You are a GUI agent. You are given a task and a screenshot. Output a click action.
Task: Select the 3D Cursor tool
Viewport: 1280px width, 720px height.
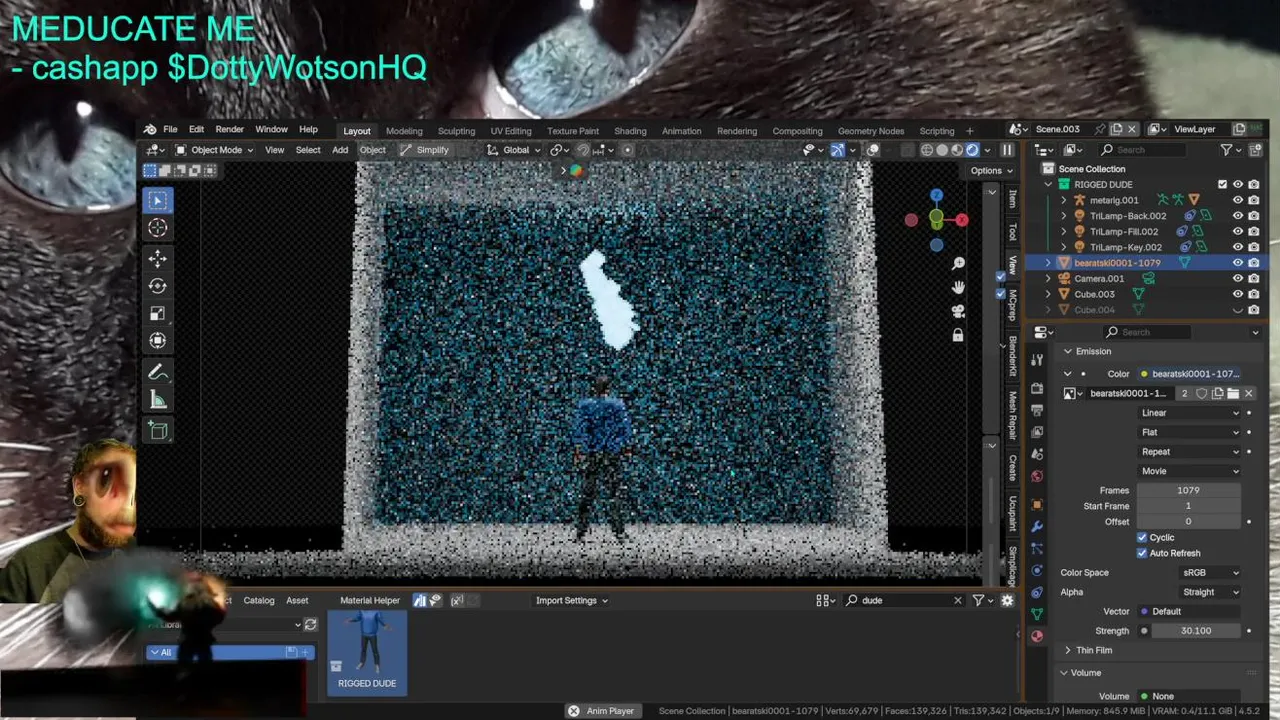point(158,228)
